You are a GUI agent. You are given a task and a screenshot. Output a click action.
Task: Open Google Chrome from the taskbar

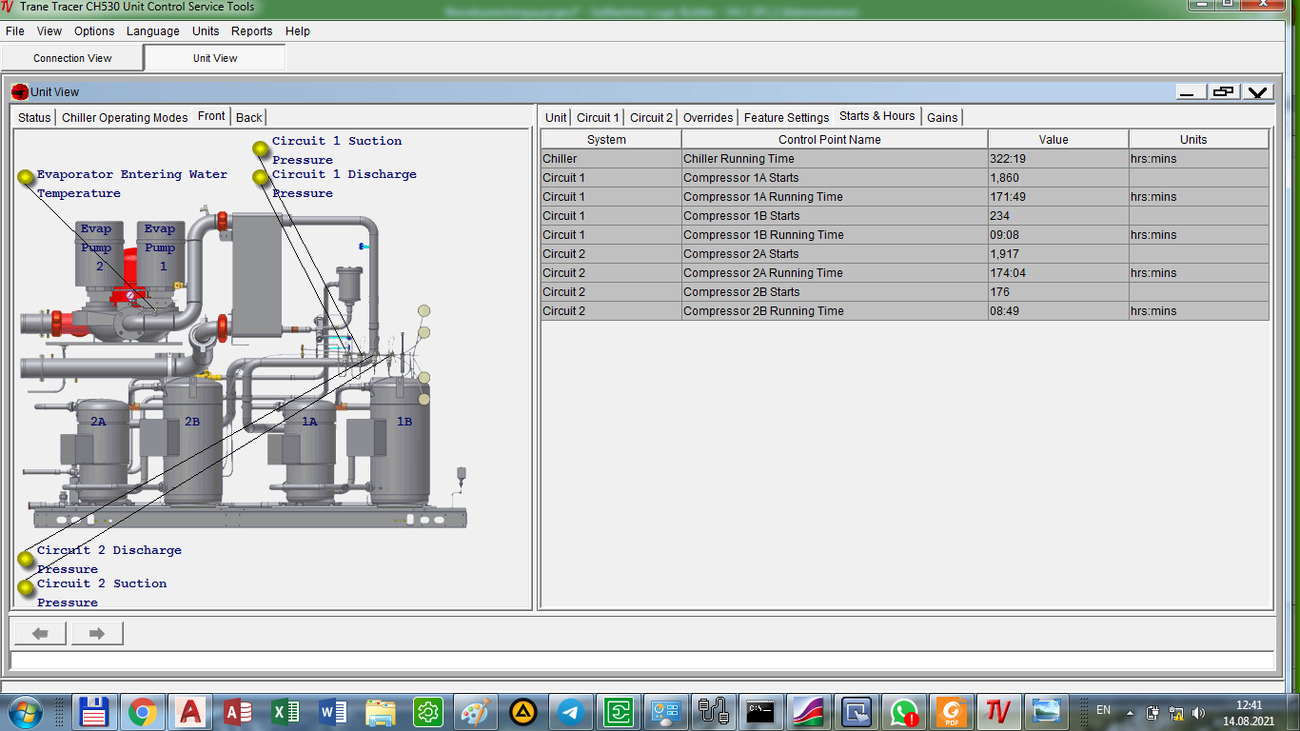(143, 712)
